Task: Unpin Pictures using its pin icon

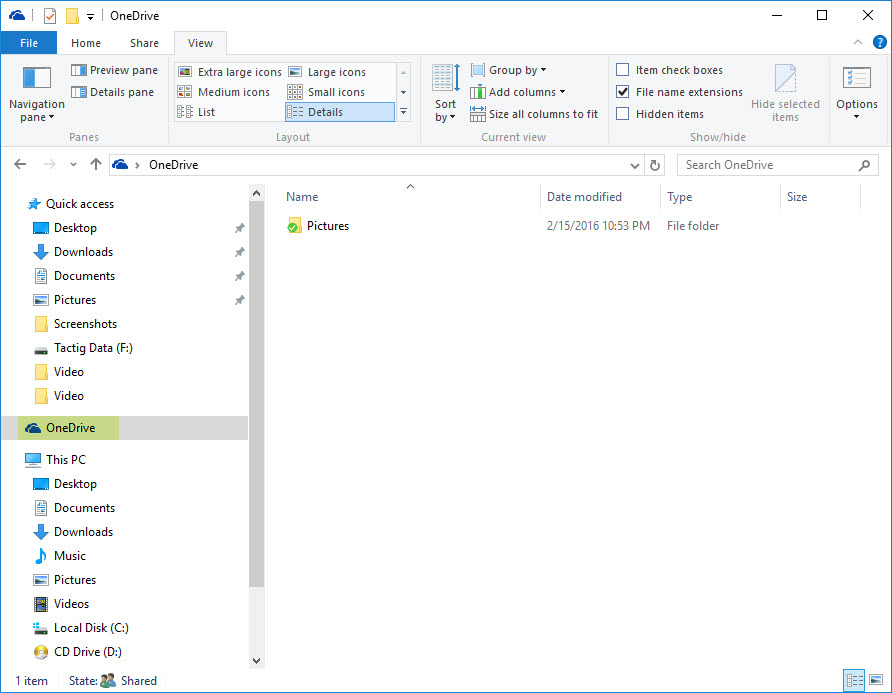Action: 239,300
